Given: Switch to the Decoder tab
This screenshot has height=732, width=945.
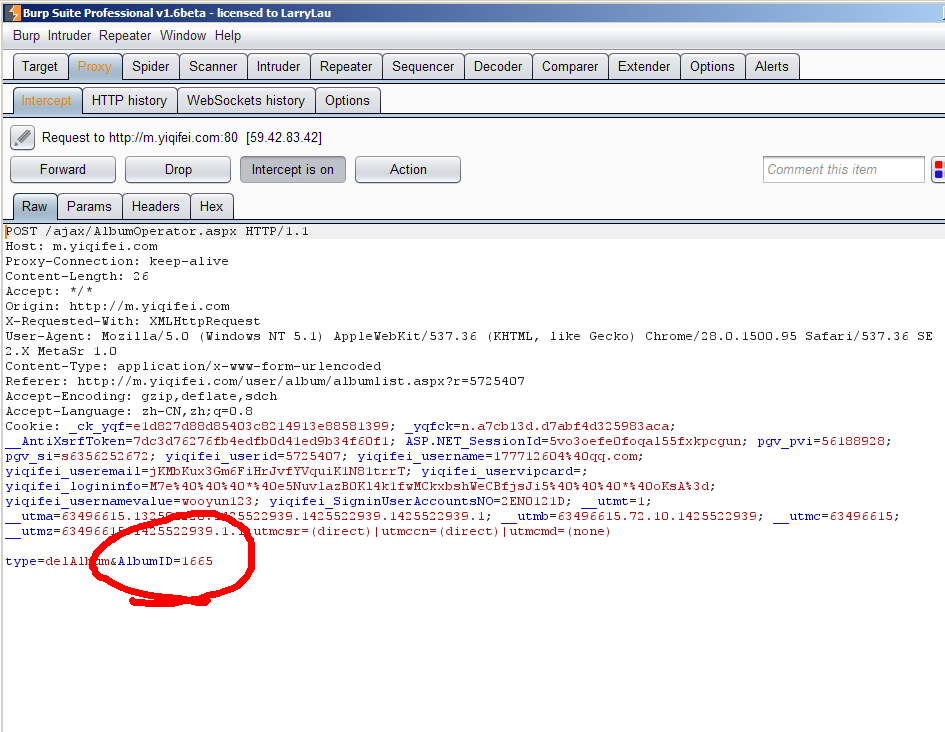Looking at the screenshot, I should [498, 66].
